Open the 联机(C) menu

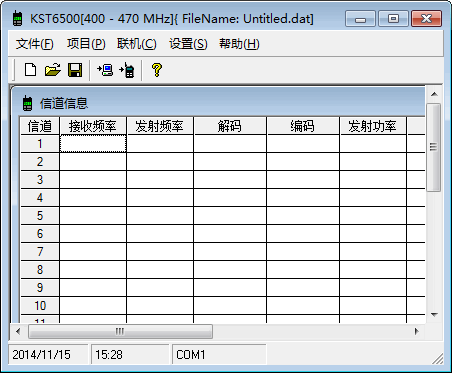(137, 44)
